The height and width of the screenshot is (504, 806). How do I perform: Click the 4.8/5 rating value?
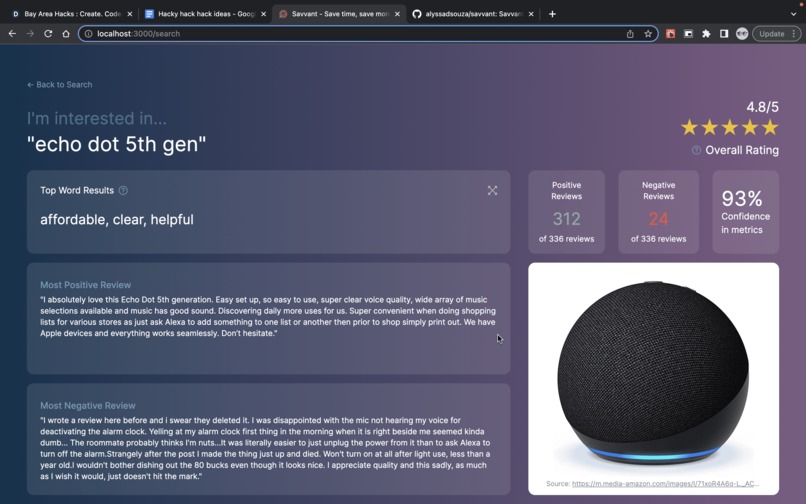click(x=762, y=107)
